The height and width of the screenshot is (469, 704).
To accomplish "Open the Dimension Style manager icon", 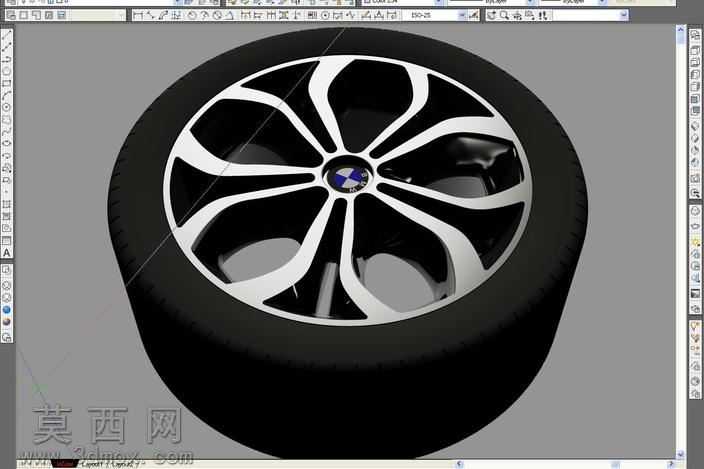I will pos(473,16).
